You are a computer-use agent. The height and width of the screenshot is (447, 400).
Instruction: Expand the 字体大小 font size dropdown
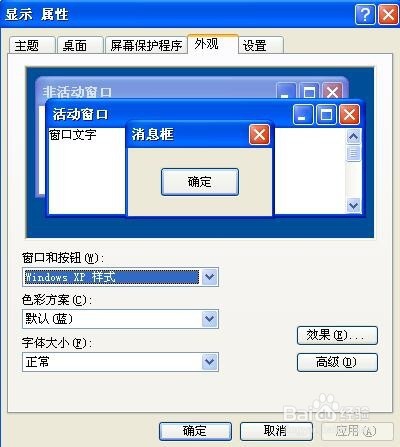pos(210,362)
